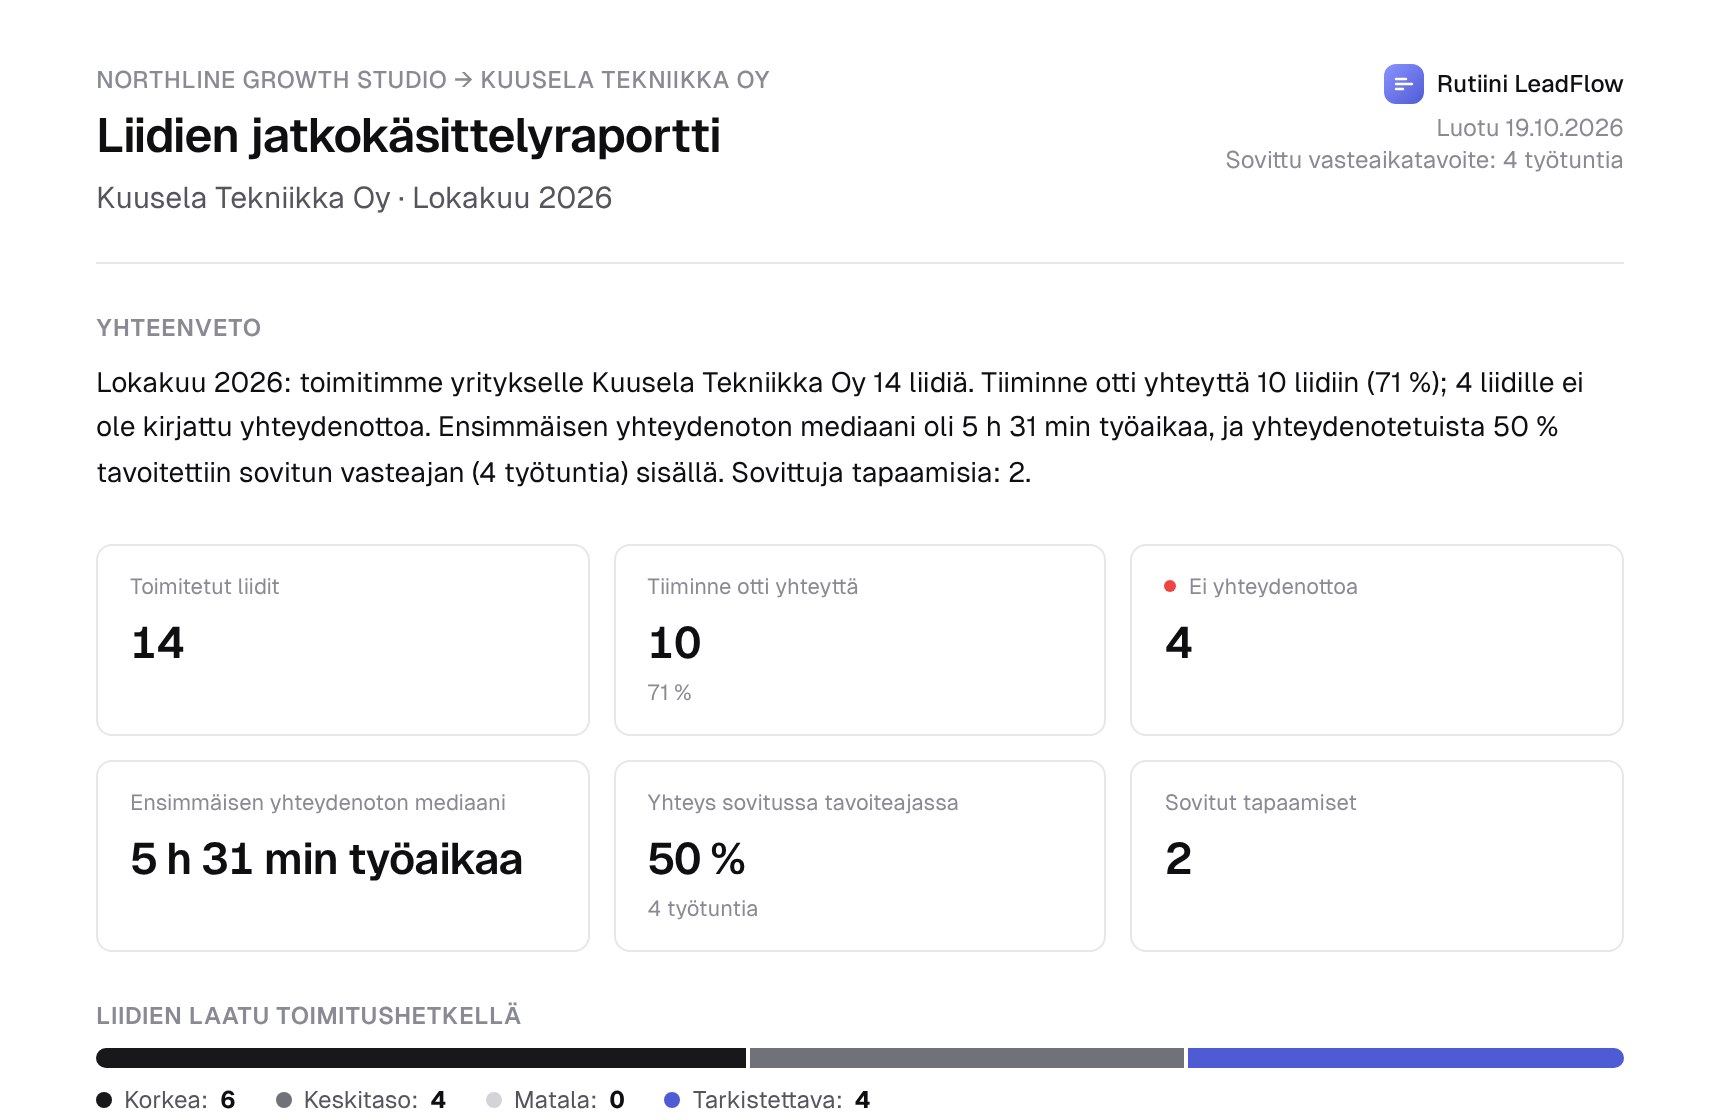This screenshot has width=1720, height=1120.
Task: Click the 4 työtuntia note under 50 %
Action: coord(702,909)
